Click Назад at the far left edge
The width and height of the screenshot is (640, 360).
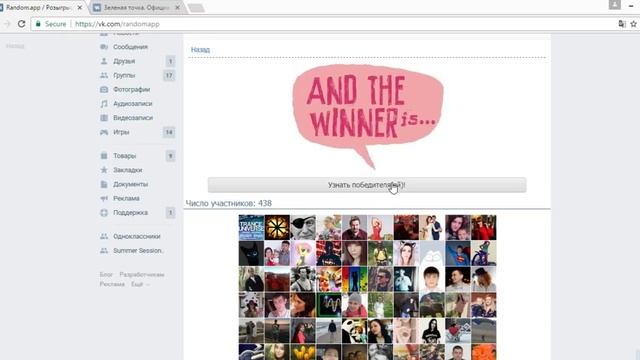click(x=15, y=46)
